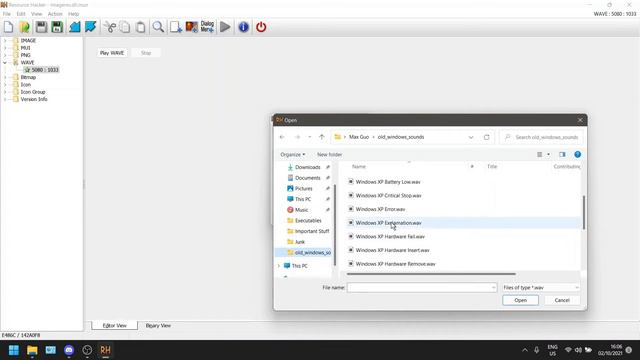Open the view options dropdown arrow

click(x=548, y=155)
